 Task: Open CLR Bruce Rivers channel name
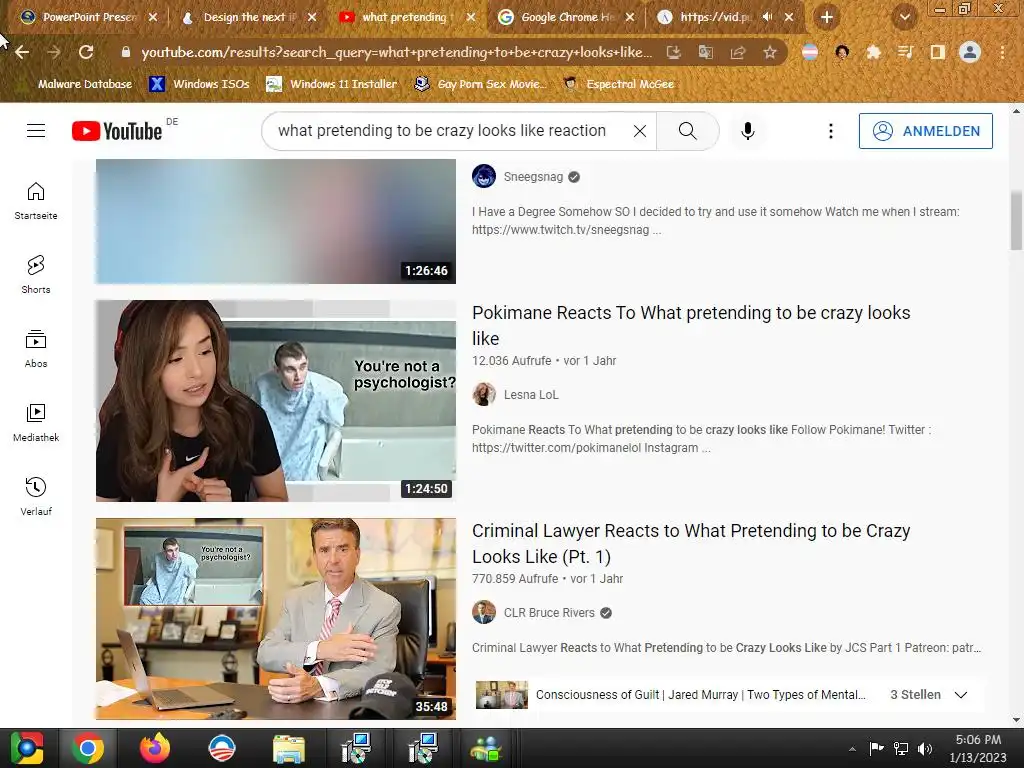[549, 613]
